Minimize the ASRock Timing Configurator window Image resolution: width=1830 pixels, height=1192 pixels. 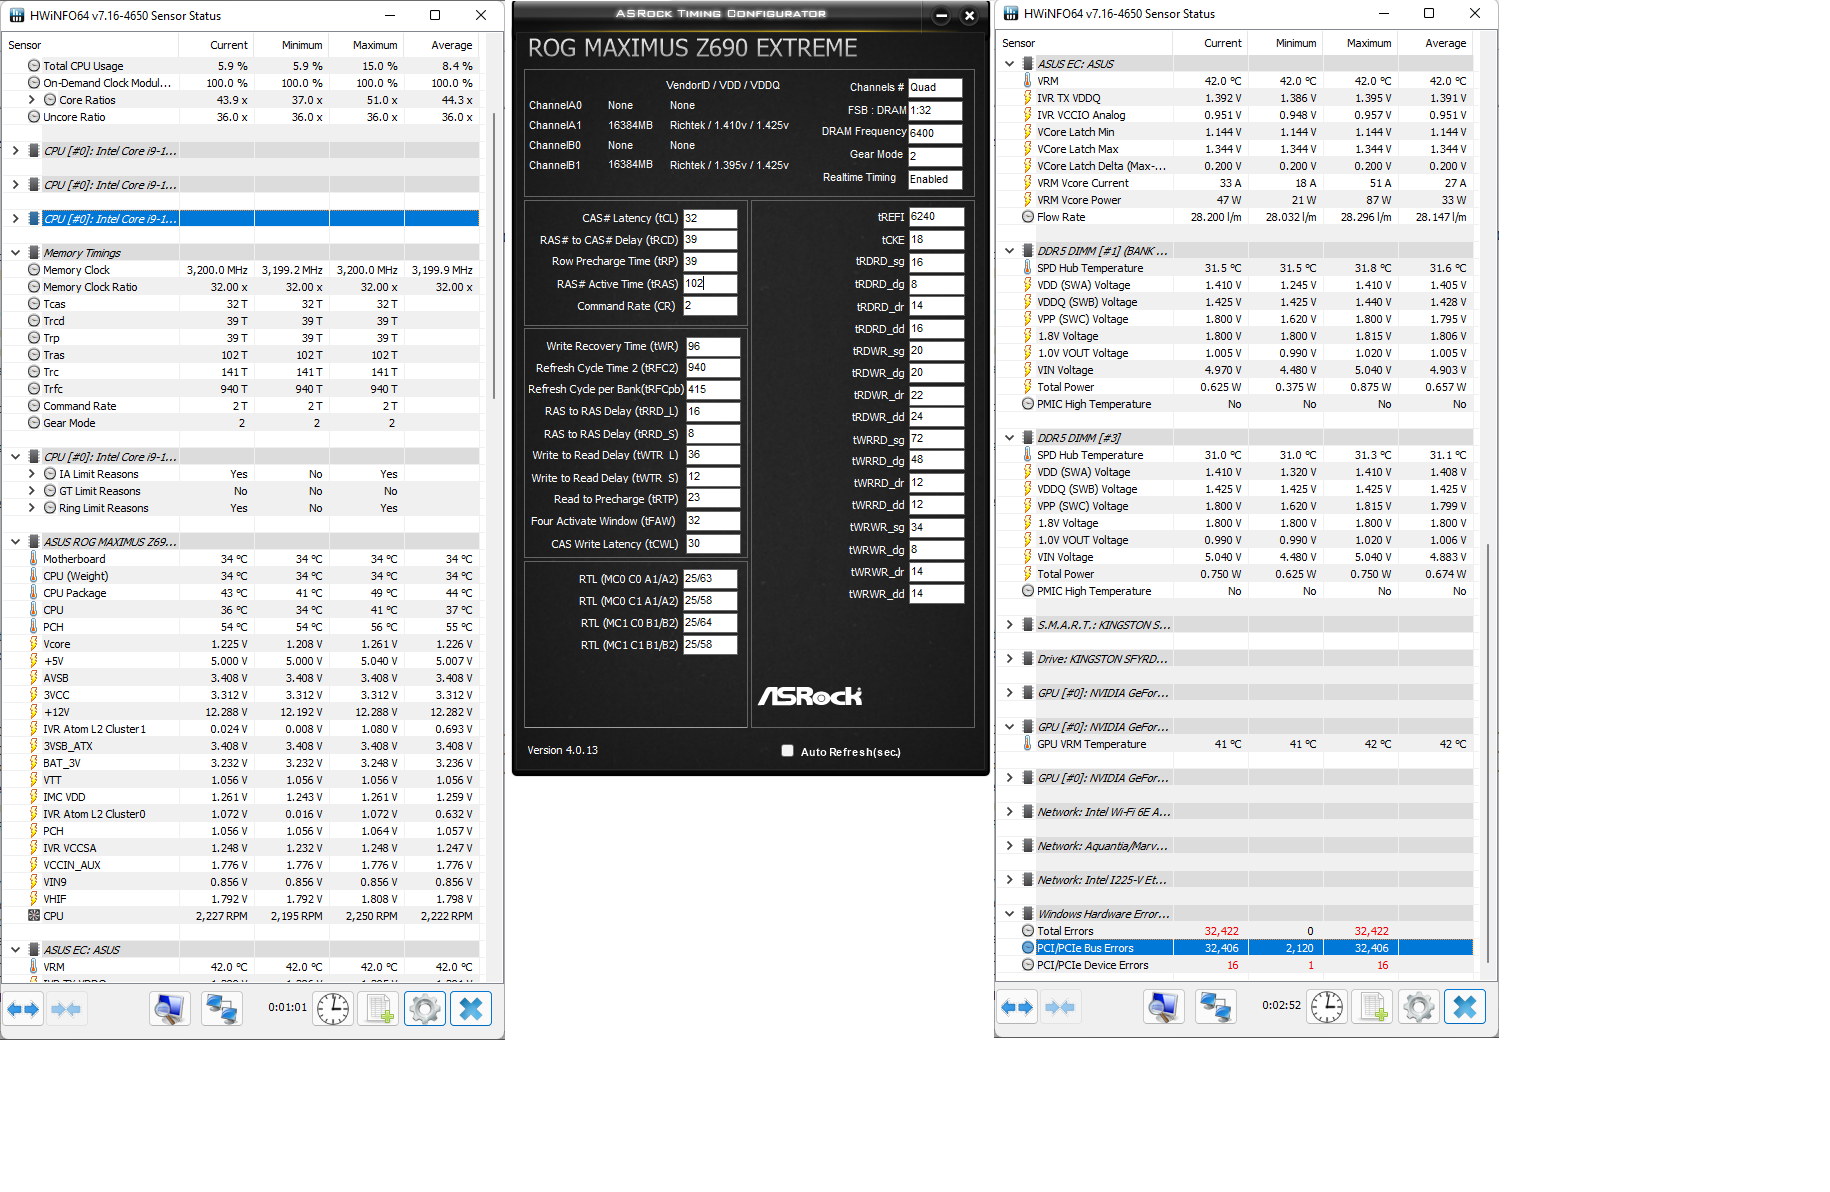coord(941,15)
